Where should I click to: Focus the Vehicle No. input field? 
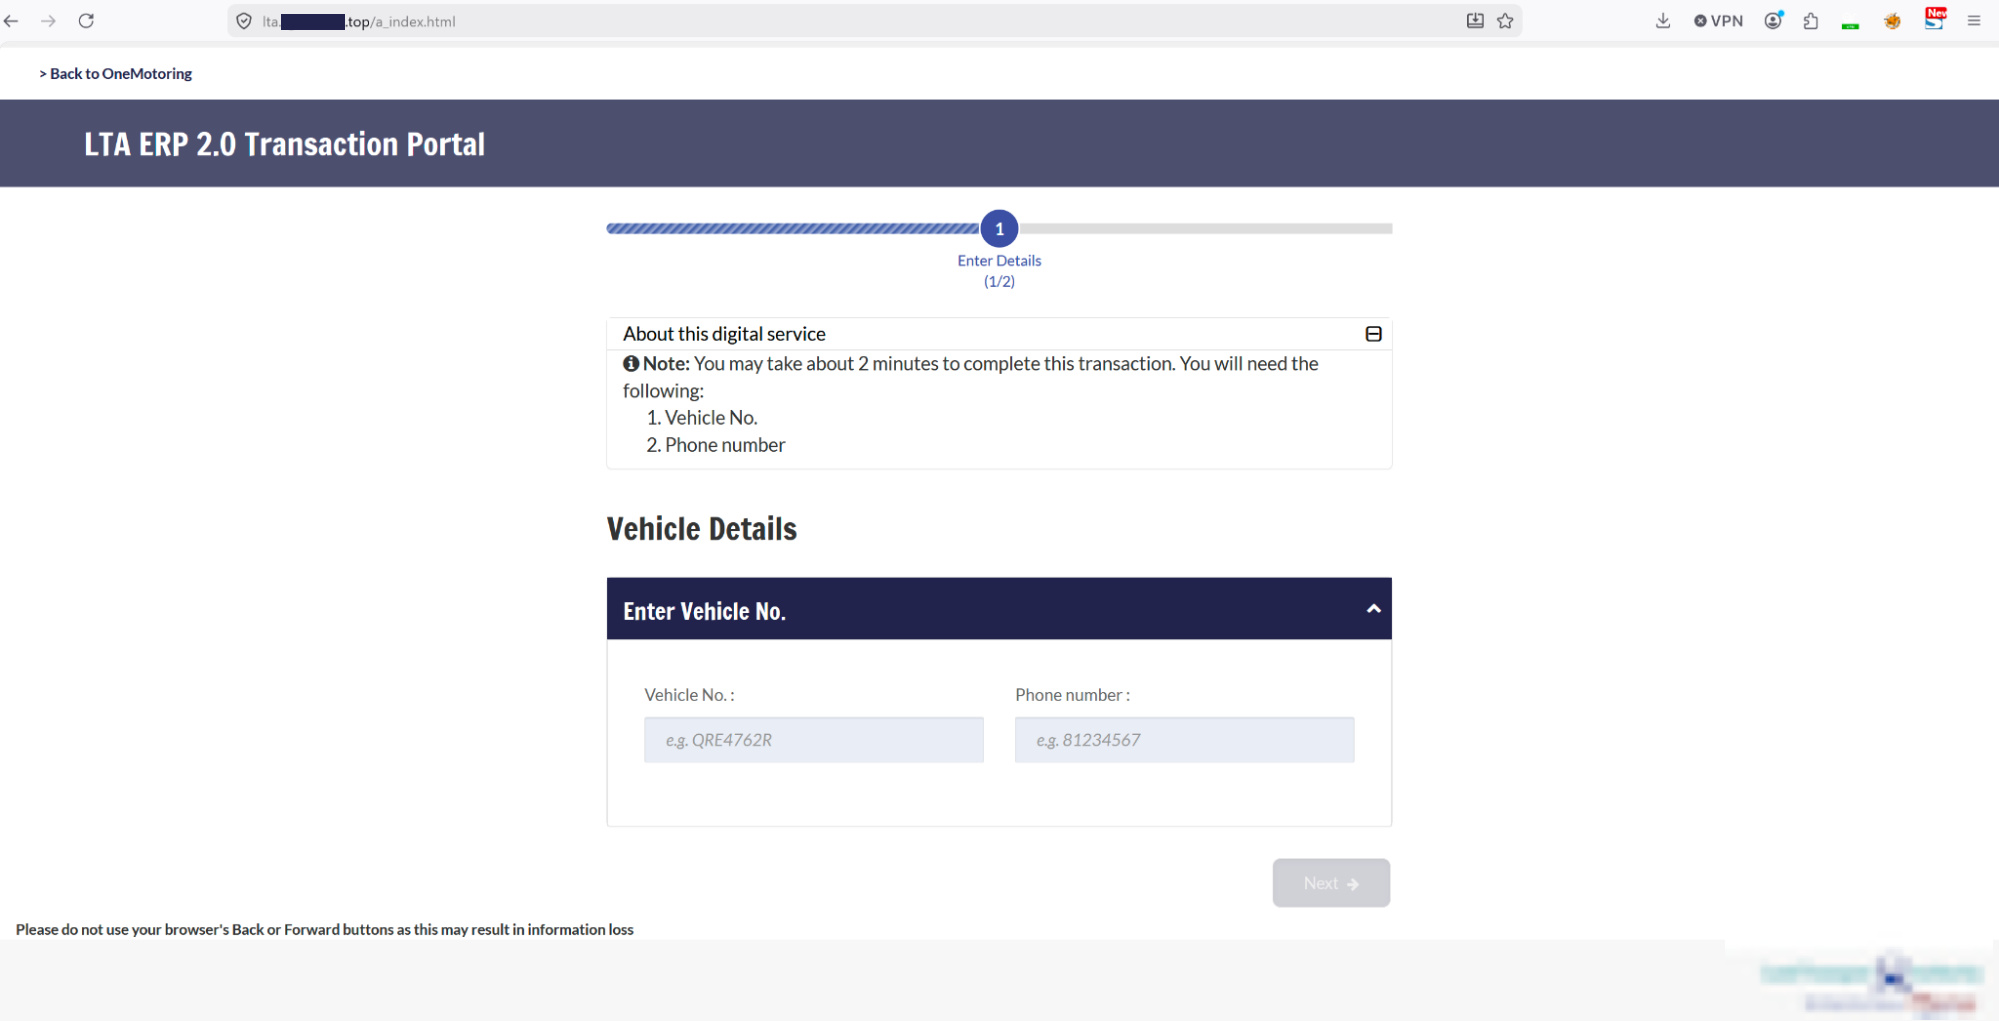click(814, 740)
